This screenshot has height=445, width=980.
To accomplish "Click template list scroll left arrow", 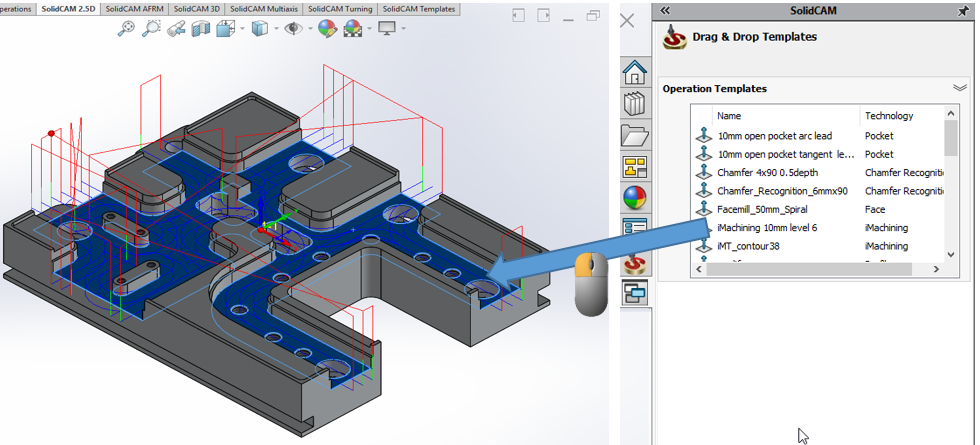I will click(698, 269).
